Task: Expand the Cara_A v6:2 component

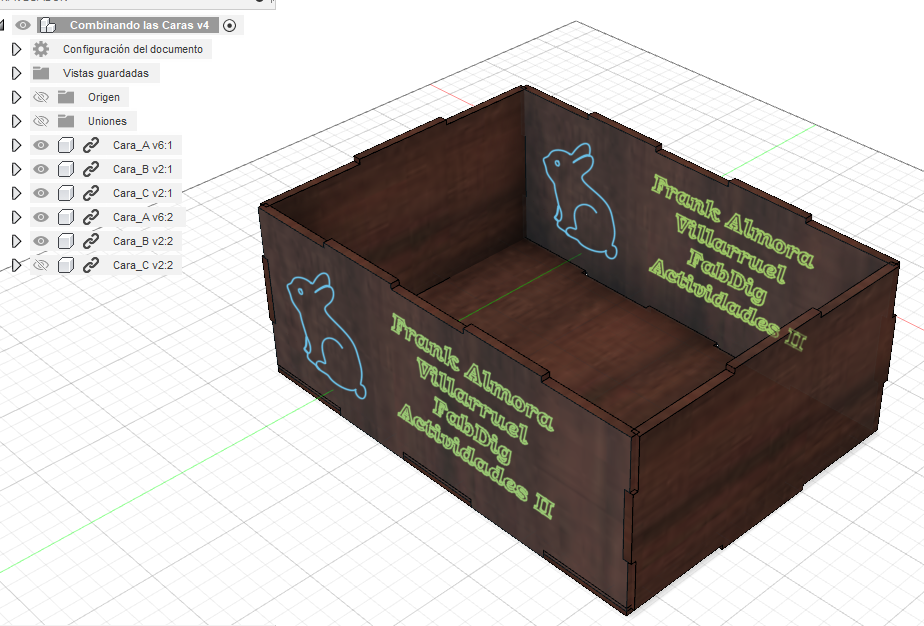Action: tap(16, 217)
